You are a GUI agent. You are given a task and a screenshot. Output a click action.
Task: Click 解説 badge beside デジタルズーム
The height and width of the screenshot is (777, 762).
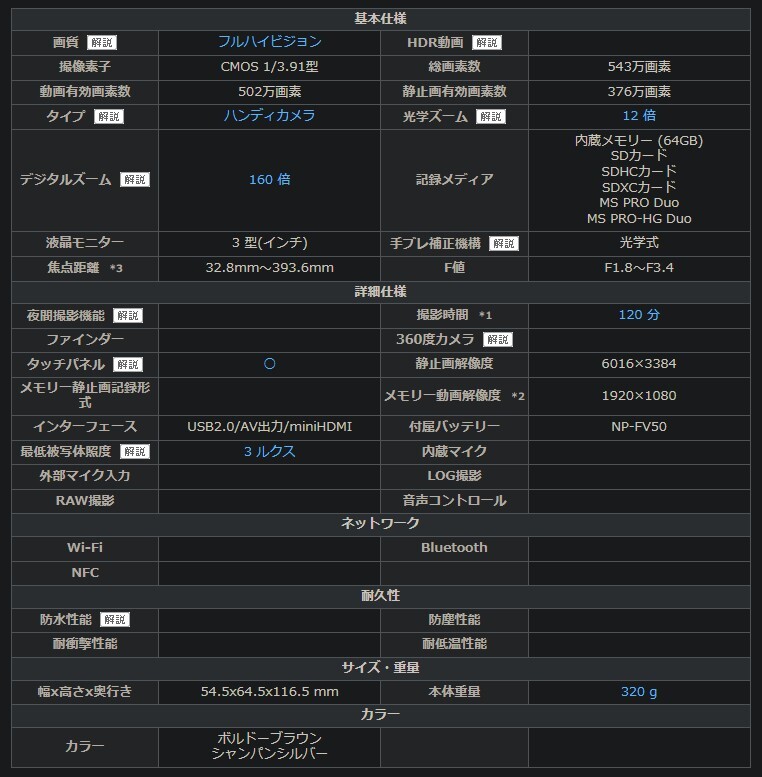(135, 179)
